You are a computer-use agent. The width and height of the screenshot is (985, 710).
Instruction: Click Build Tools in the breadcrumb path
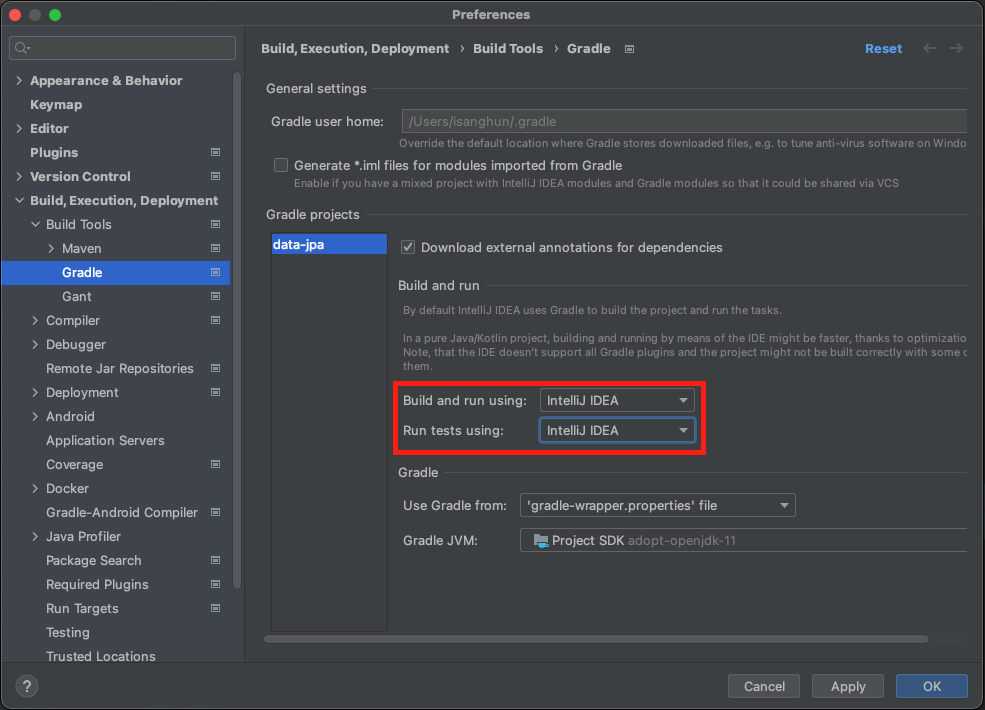coord(508,48)
